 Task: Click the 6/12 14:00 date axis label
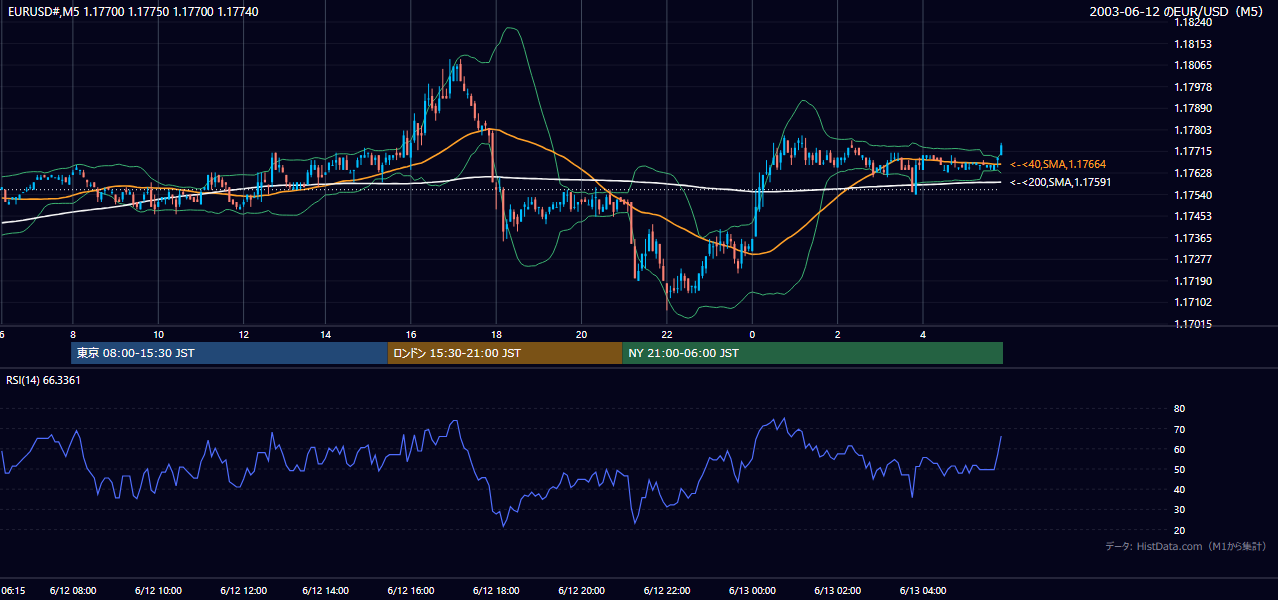tap(327, 590)
